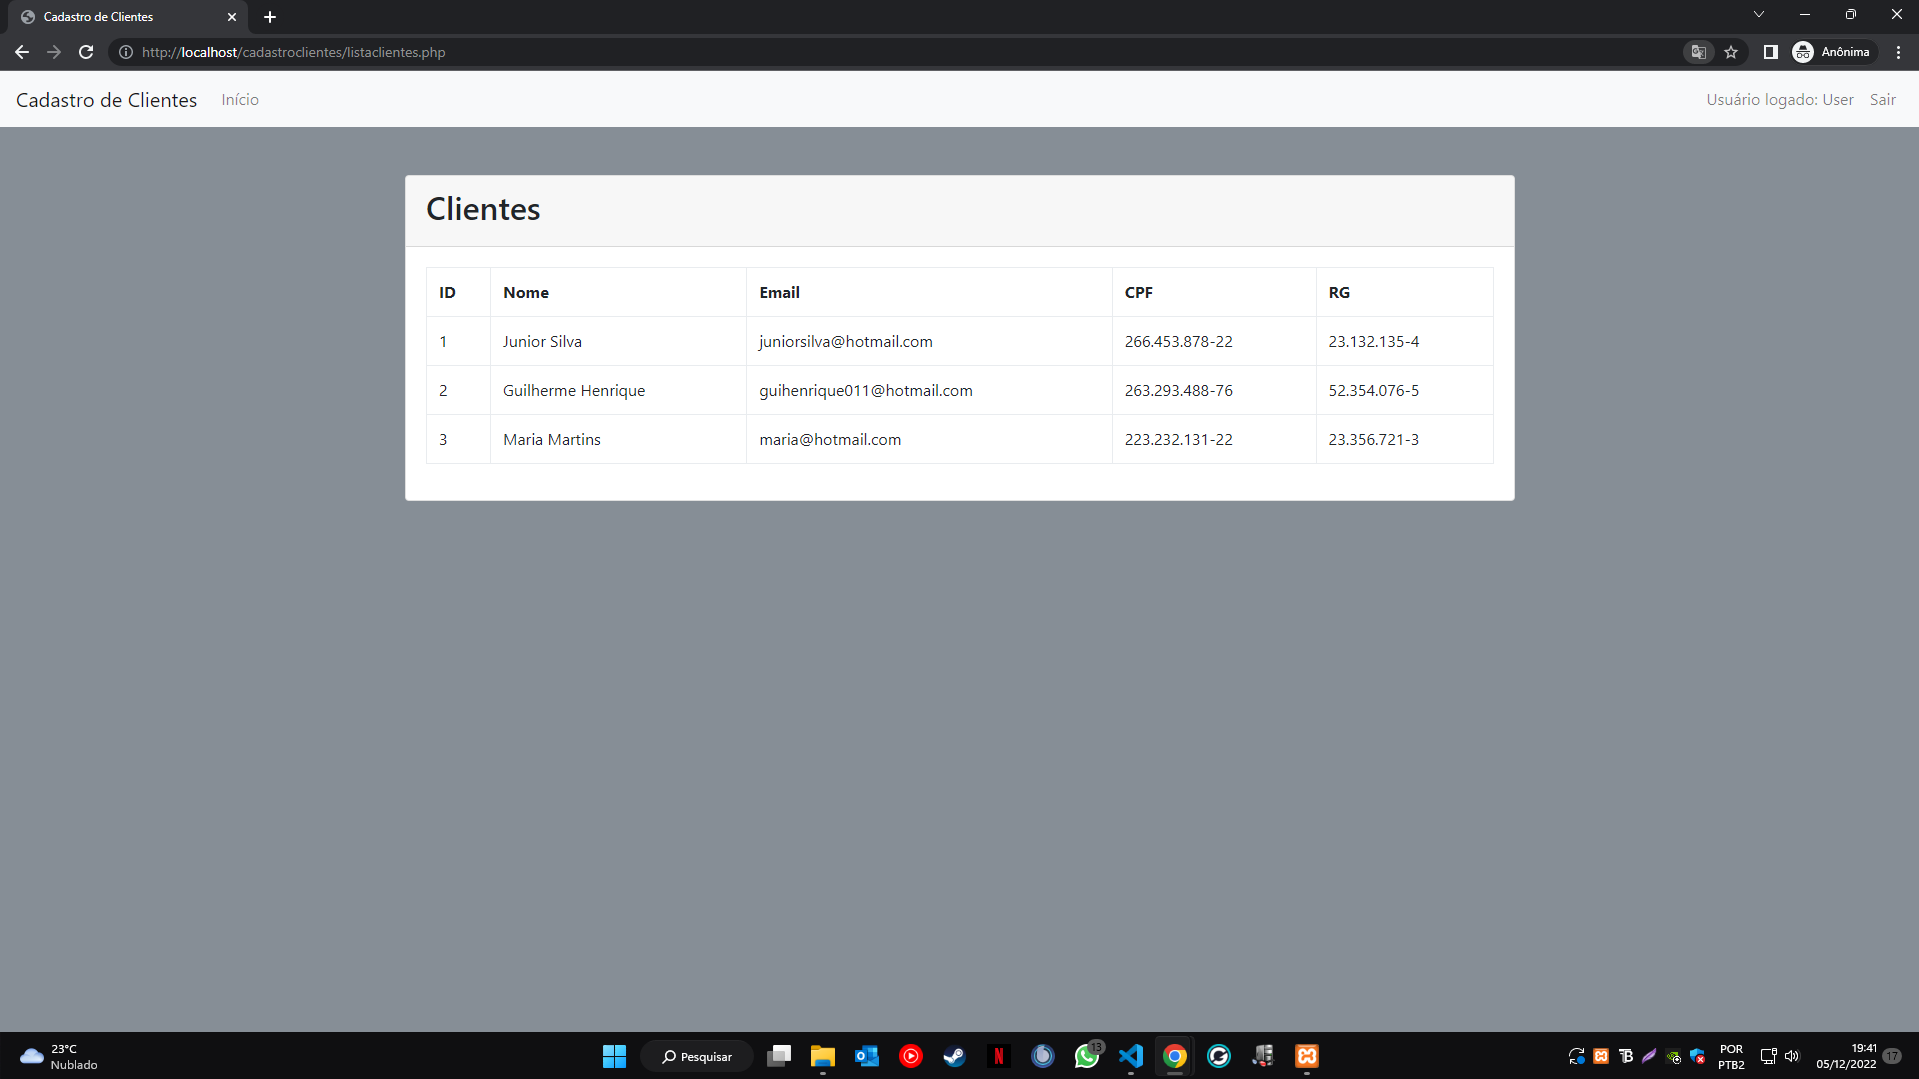Click the Sair logout link
This screenshot has height=1079, width=1919.
(1883, 100)
